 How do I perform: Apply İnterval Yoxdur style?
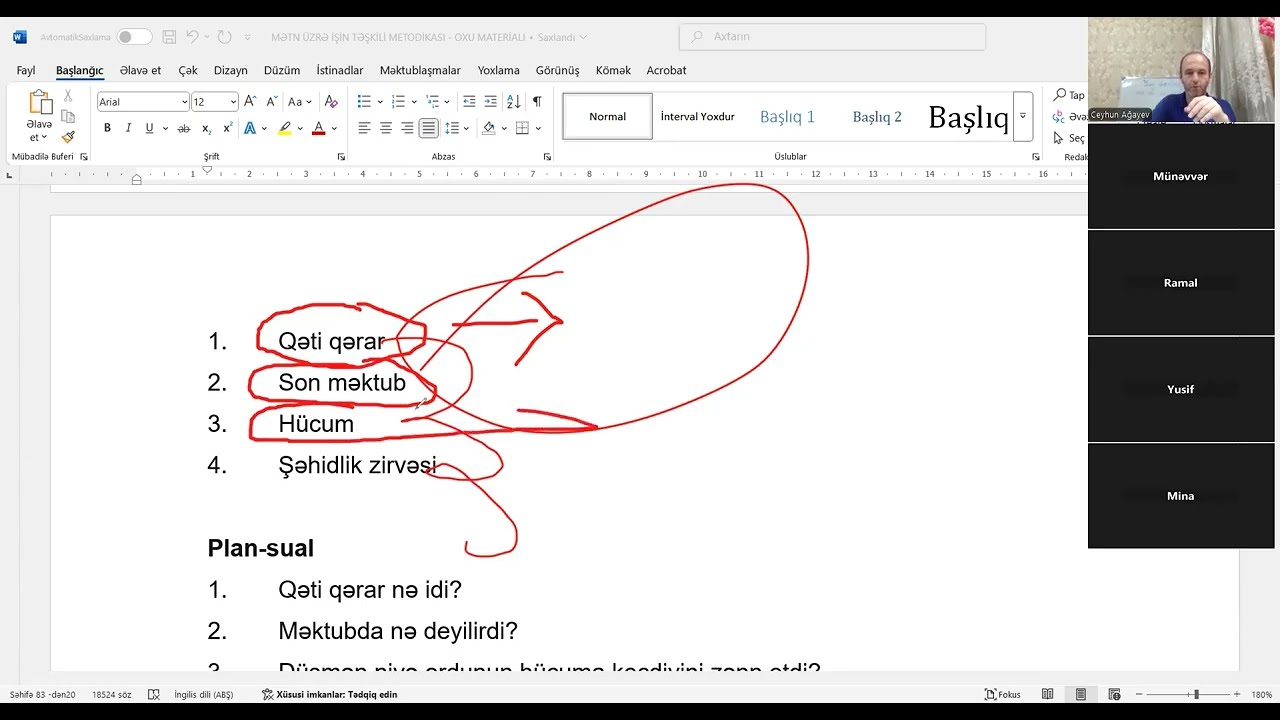697,116
